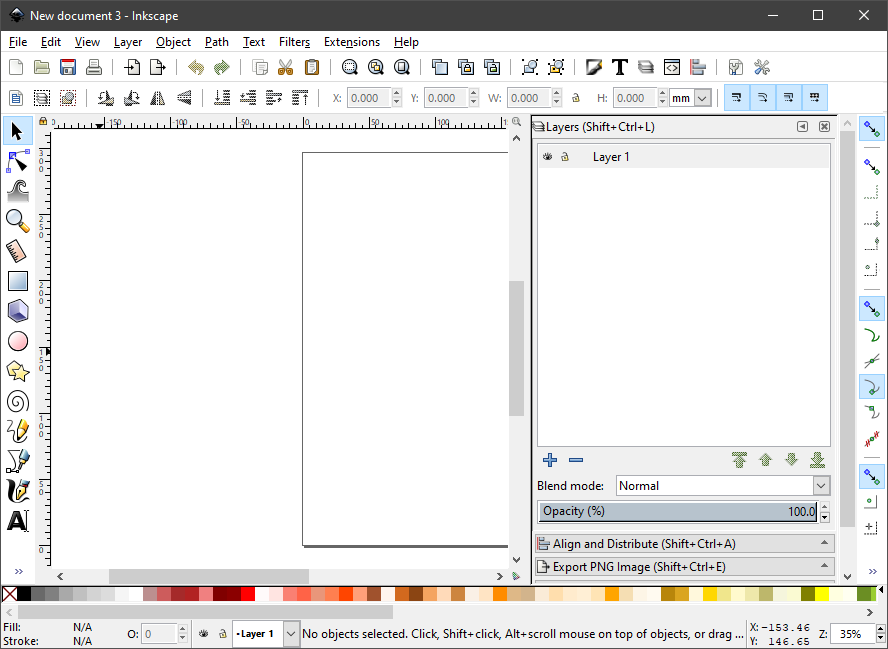Screen dimensions: 888x649
Task: Activate the Spiral tool
Action: 17,401
